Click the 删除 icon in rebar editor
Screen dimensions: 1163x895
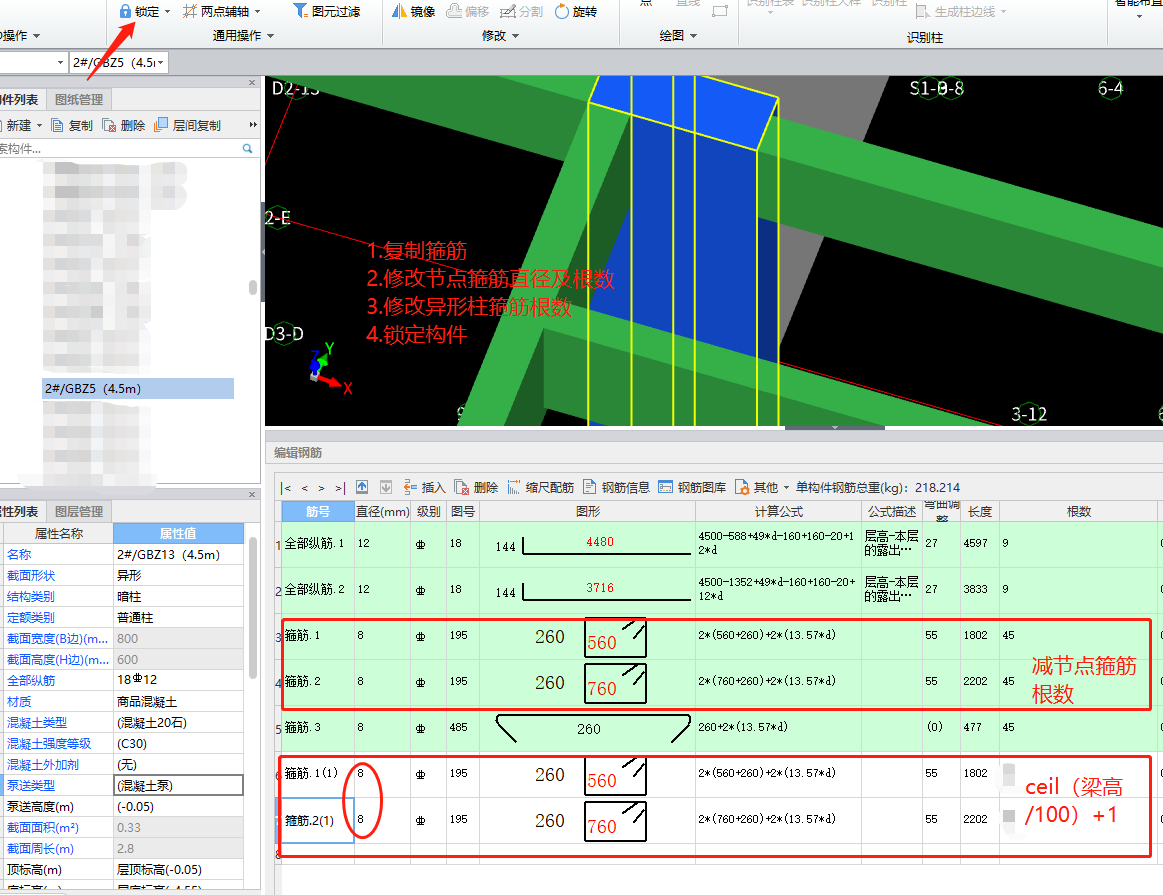click(x=461, y=487)
